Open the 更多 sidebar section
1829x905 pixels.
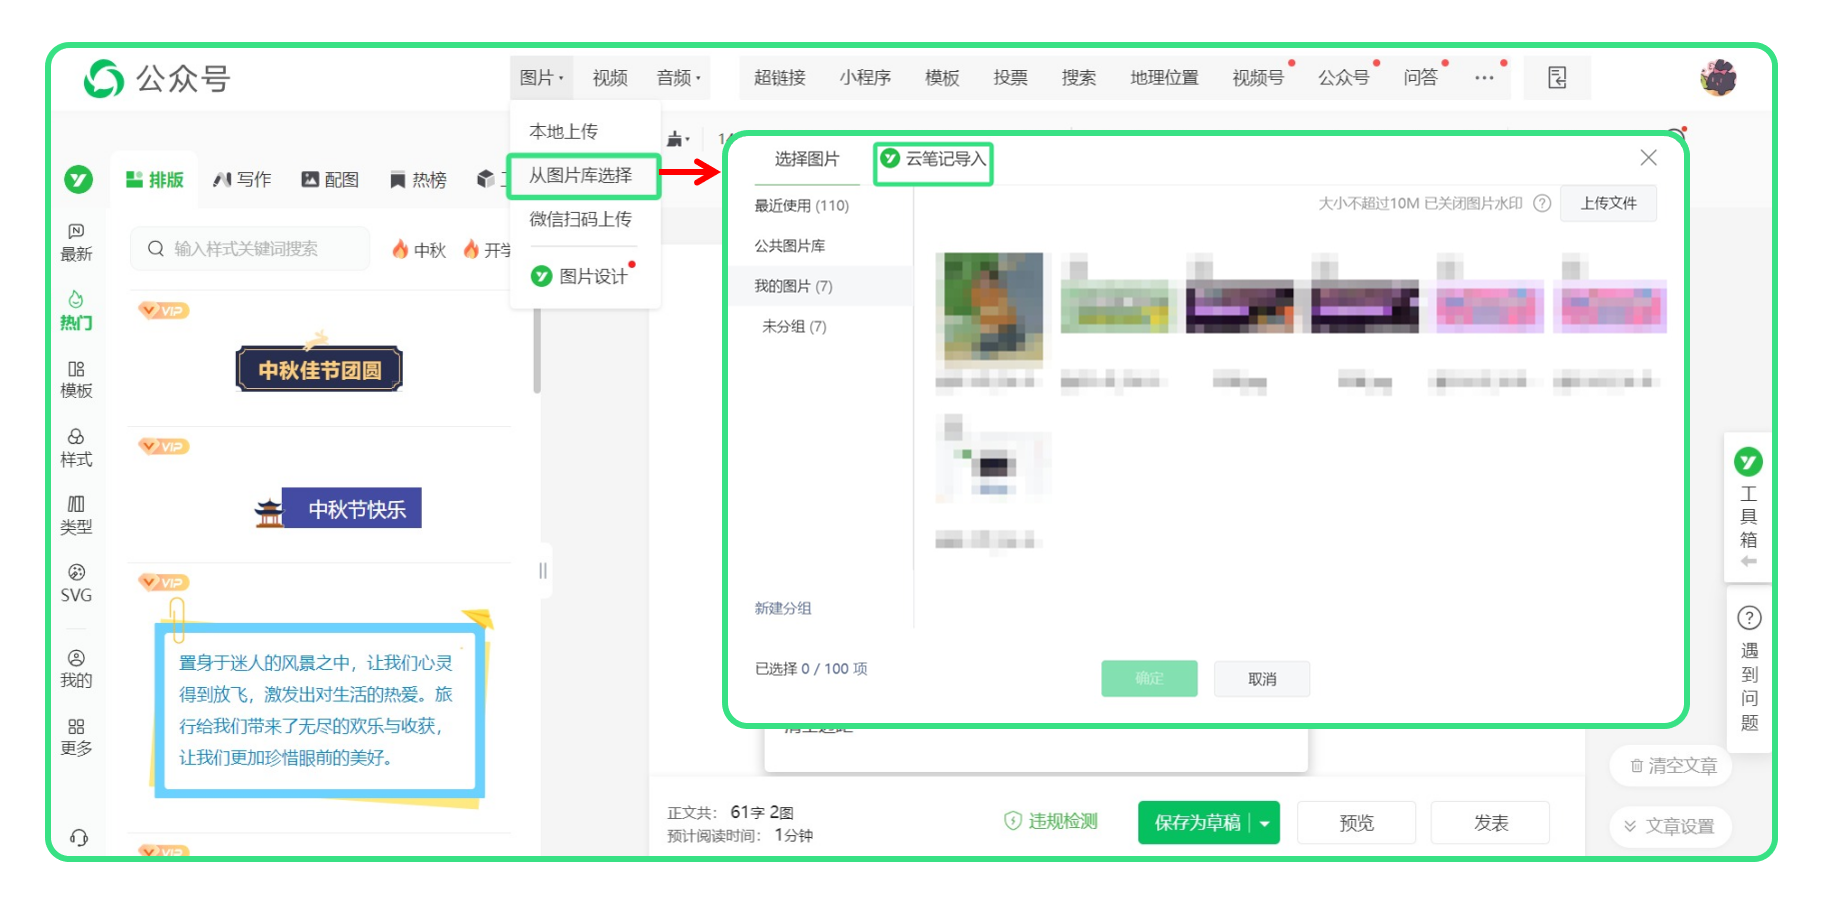[x=76, y=737]
